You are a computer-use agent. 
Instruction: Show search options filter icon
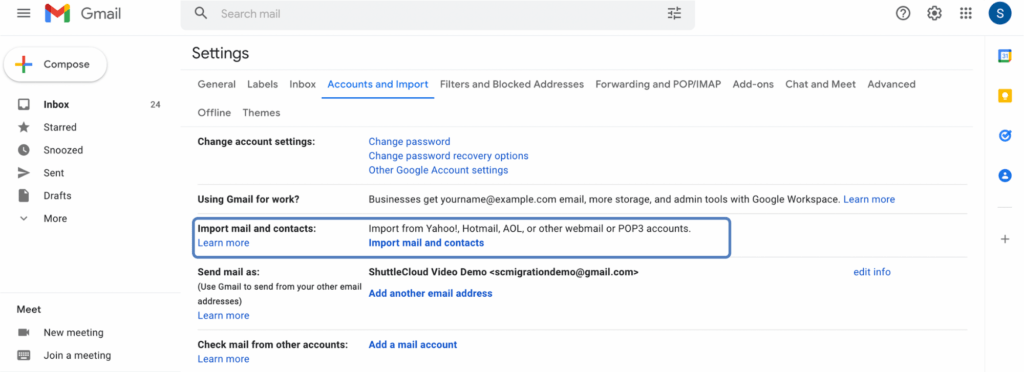[x=674, y=13]
